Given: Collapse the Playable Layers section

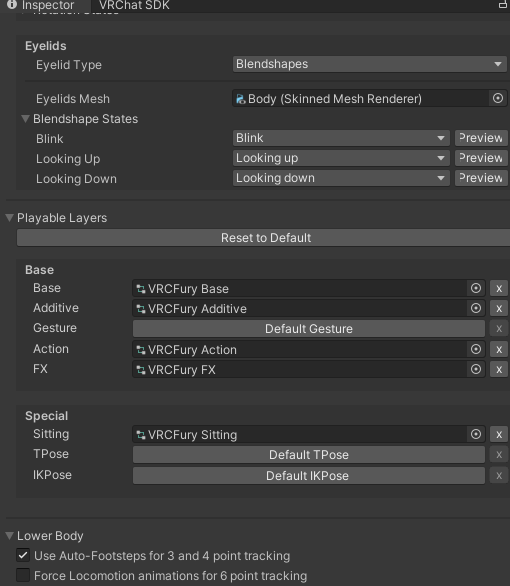Looking at the screenshot, I should 10,218.
